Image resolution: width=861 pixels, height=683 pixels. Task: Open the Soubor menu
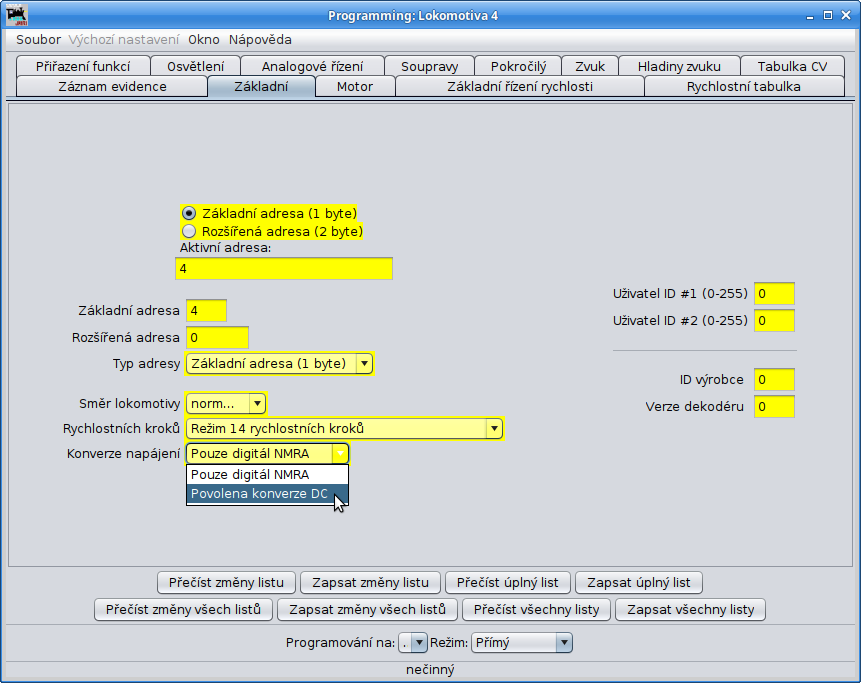click(x=38, y=40)
